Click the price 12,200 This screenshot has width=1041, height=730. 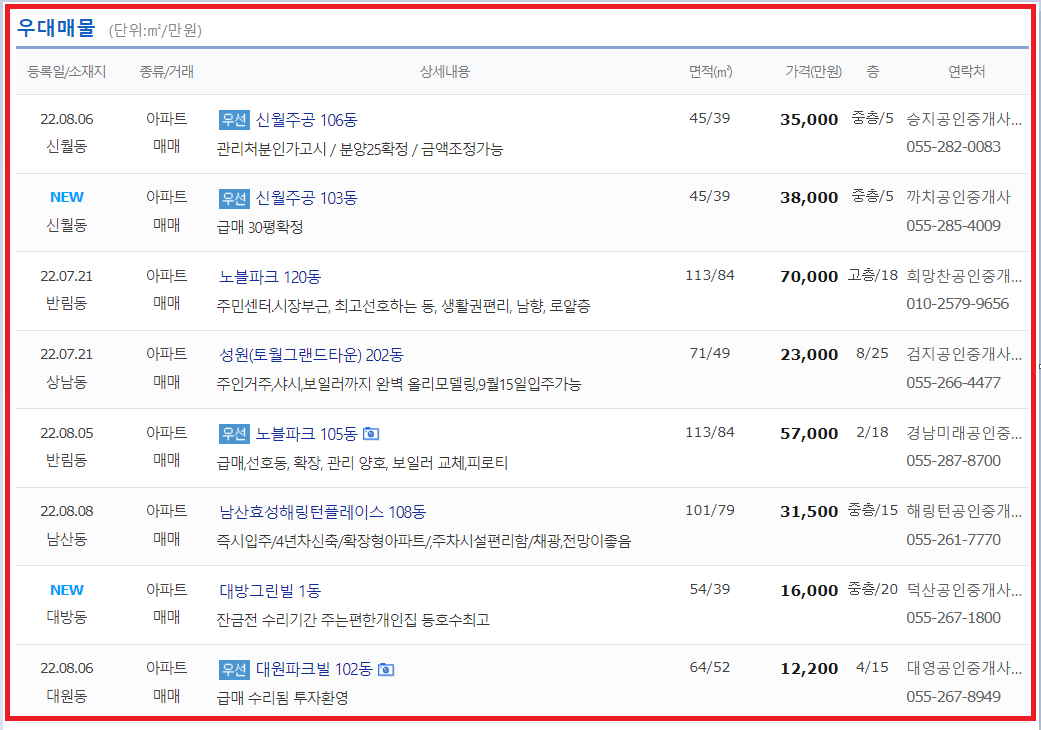[809, 669]
